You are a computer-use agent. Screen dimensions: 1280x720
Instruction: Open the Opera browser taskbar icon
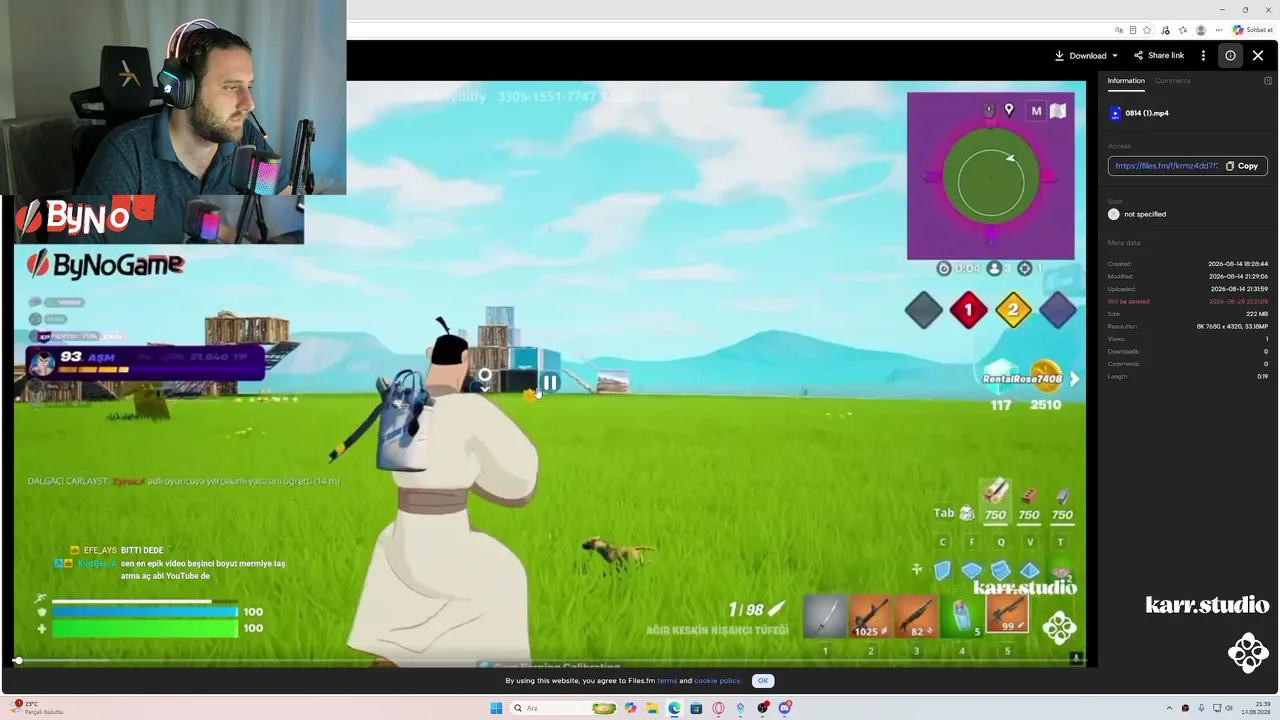[x=718, y=708]
